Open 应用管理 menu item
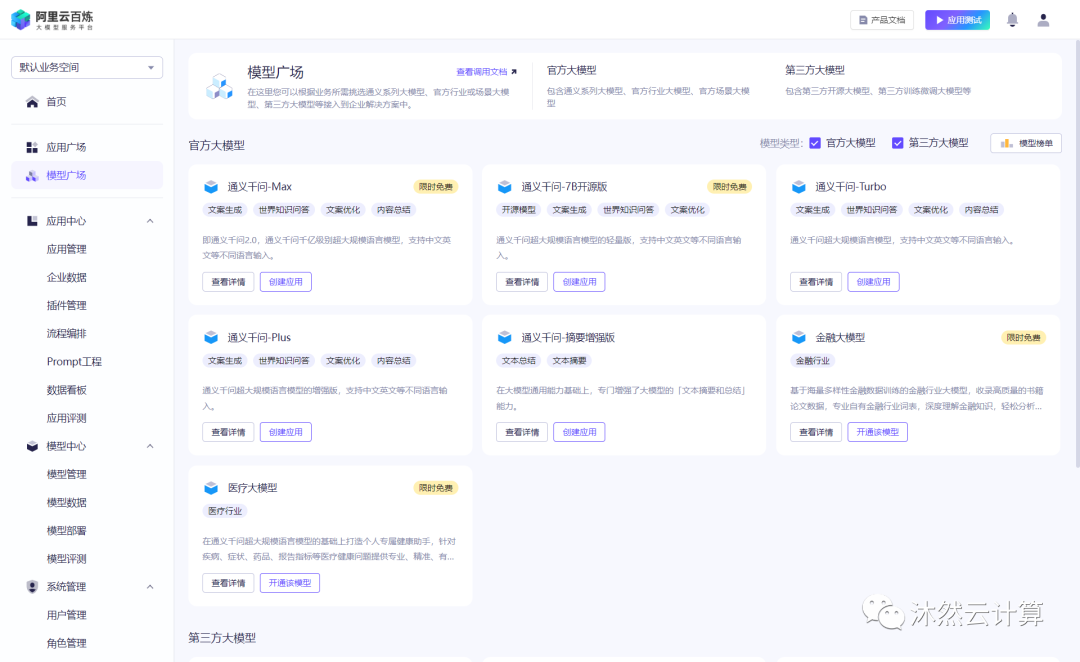 [x=66, y=249]
